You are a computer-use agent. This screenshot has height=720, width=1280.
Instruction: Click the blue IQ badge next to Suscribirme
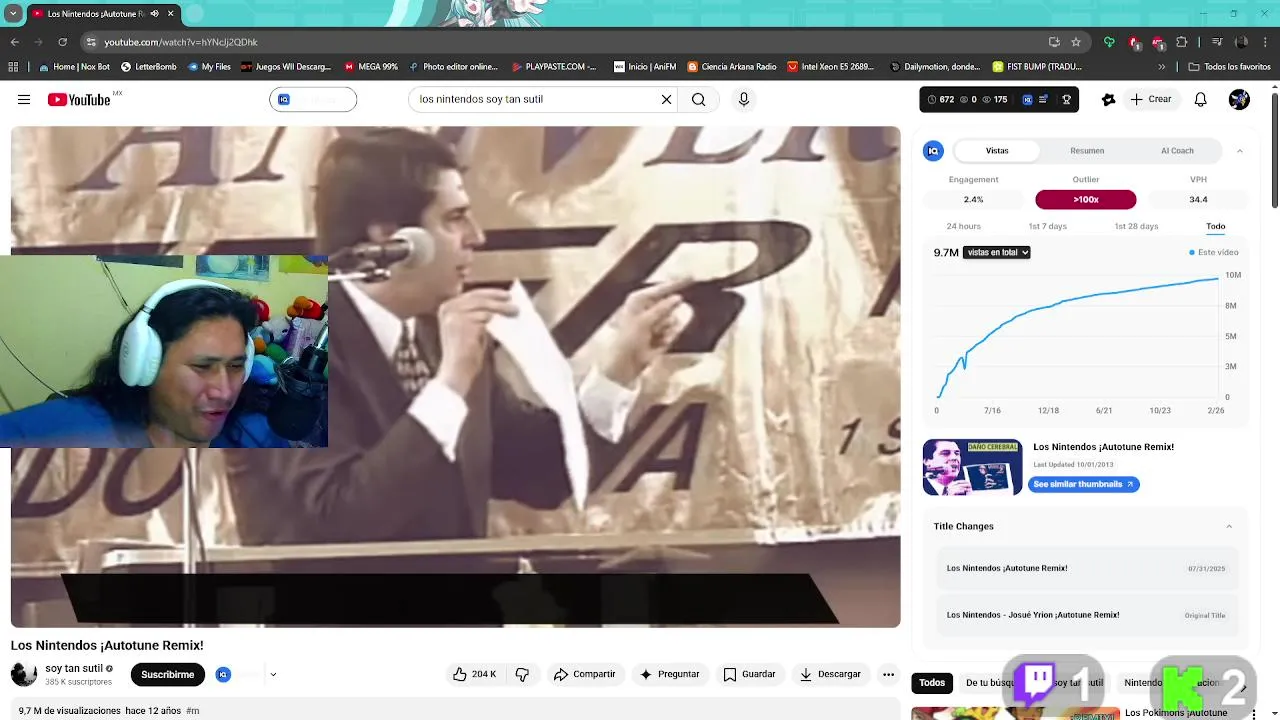pyautogui.click(x=223, y=674)
